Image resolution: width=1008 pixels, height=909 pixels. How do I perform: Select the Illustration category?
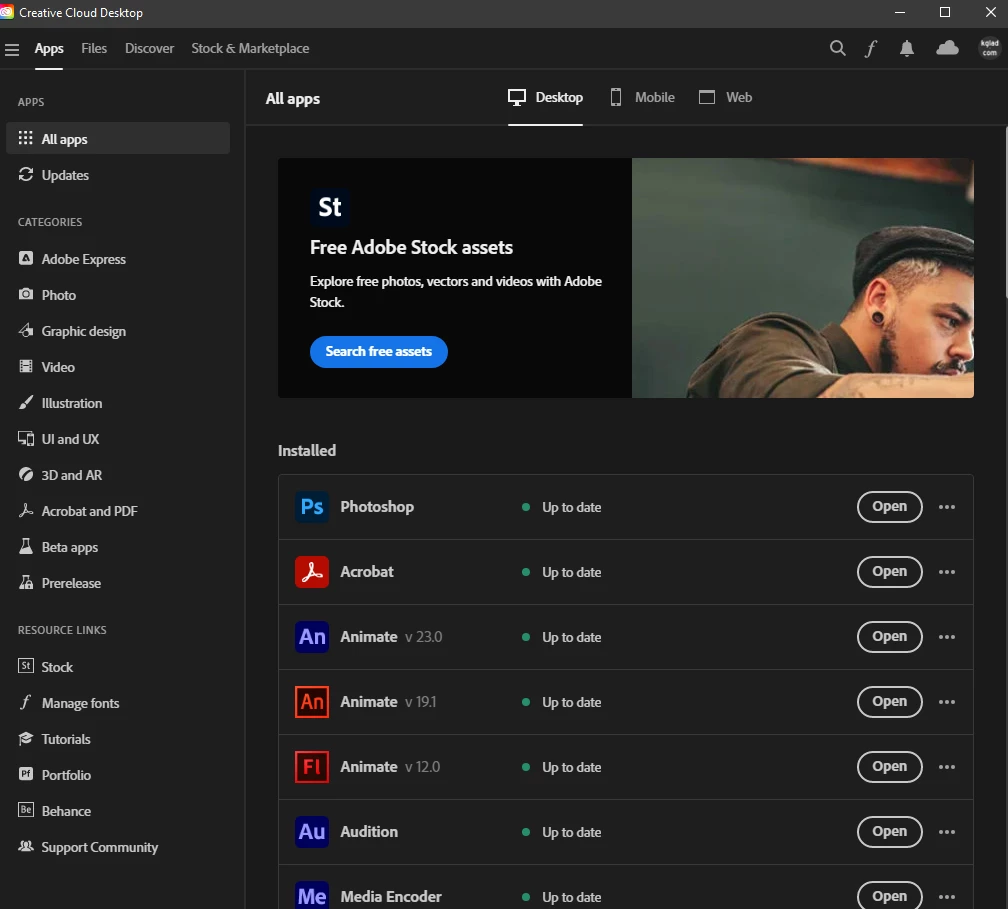[x=118, y=403]
